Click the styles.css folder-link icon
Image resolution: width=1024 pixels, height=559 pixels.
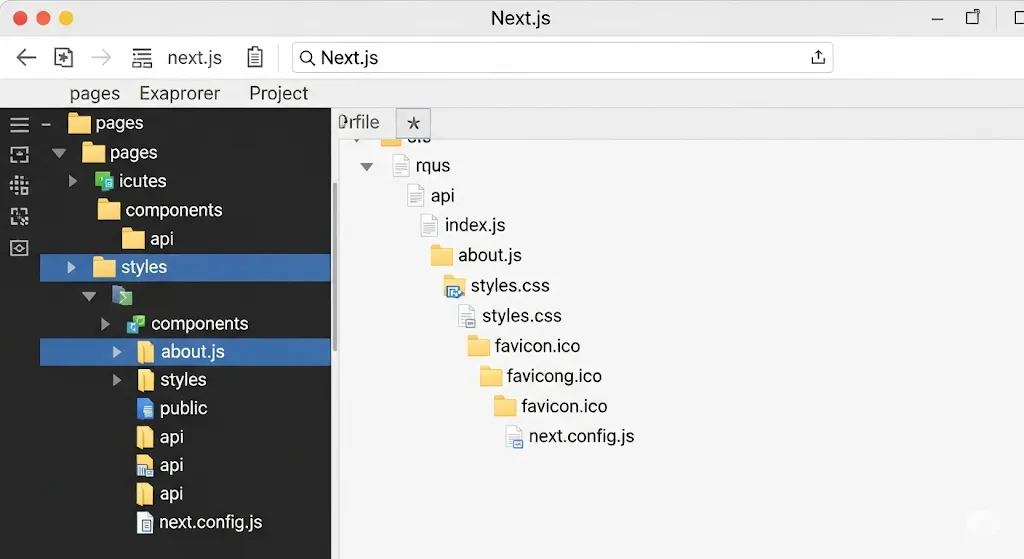tap(454, 286)
